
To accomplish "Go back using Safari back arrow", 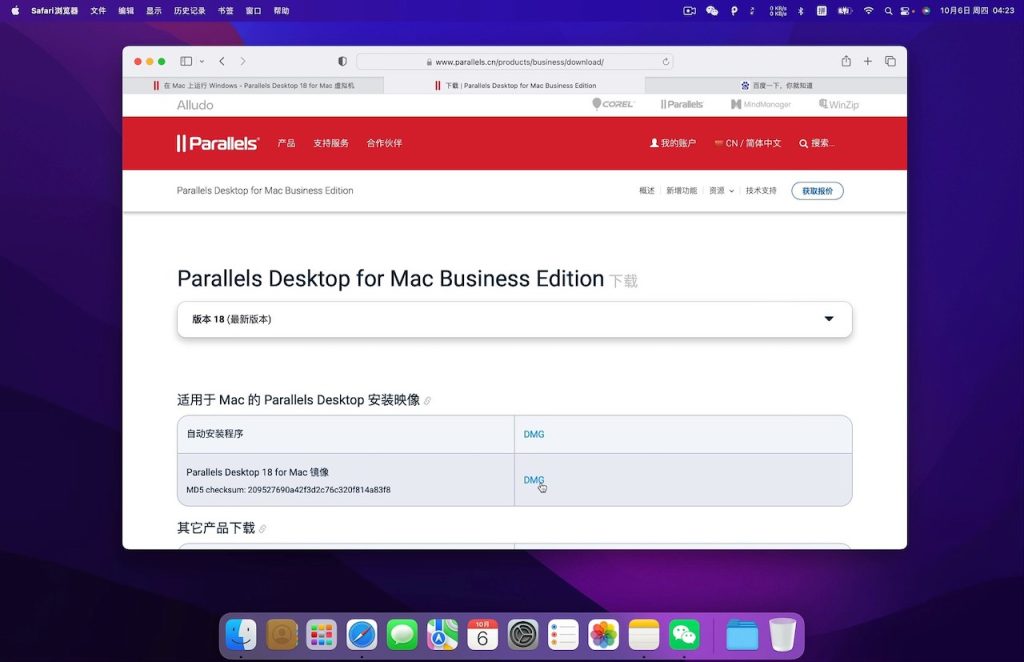I will pos(222,61).
